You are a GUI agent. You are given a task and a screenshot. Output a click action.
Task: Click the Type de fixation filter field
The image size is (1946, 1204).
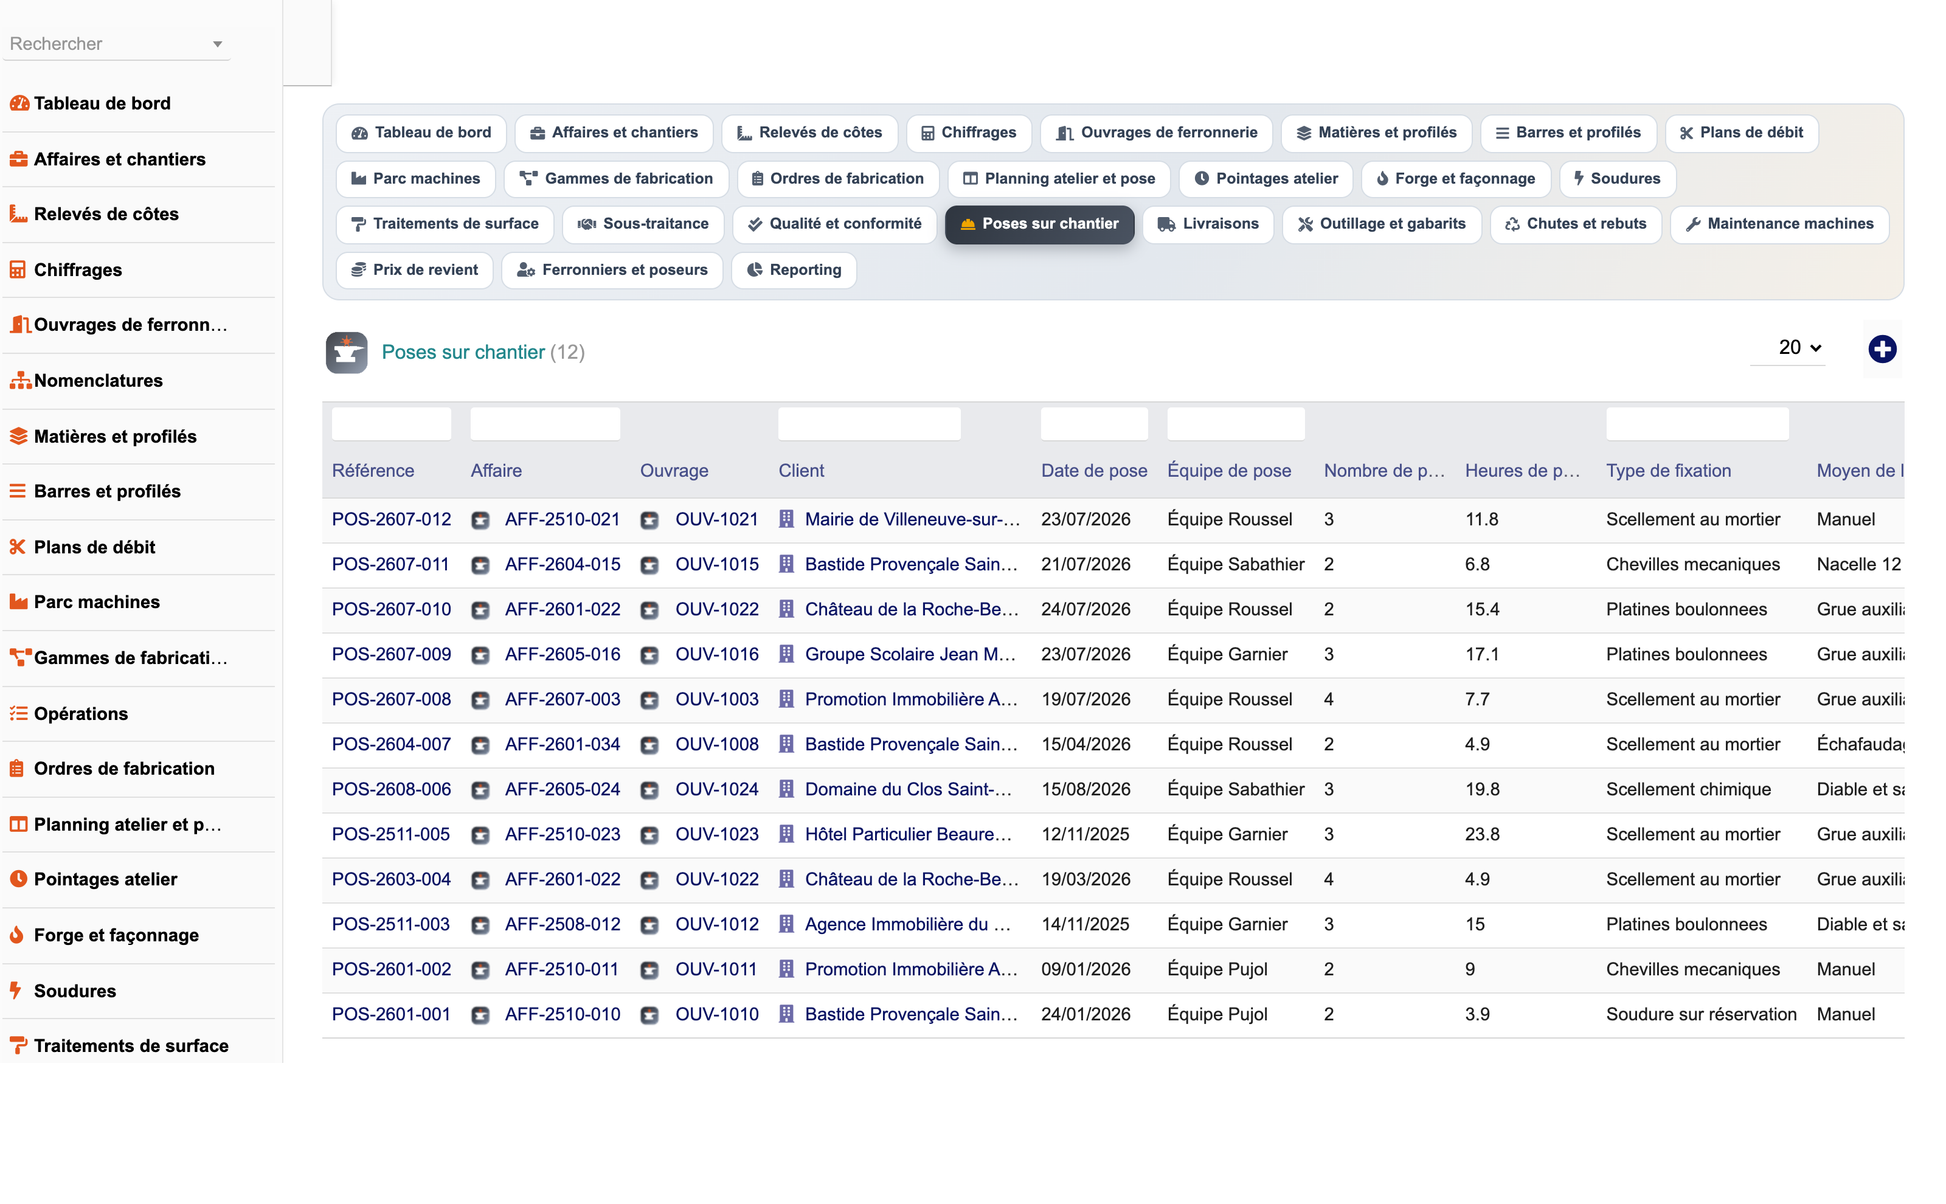click(x=1697, y=424)
